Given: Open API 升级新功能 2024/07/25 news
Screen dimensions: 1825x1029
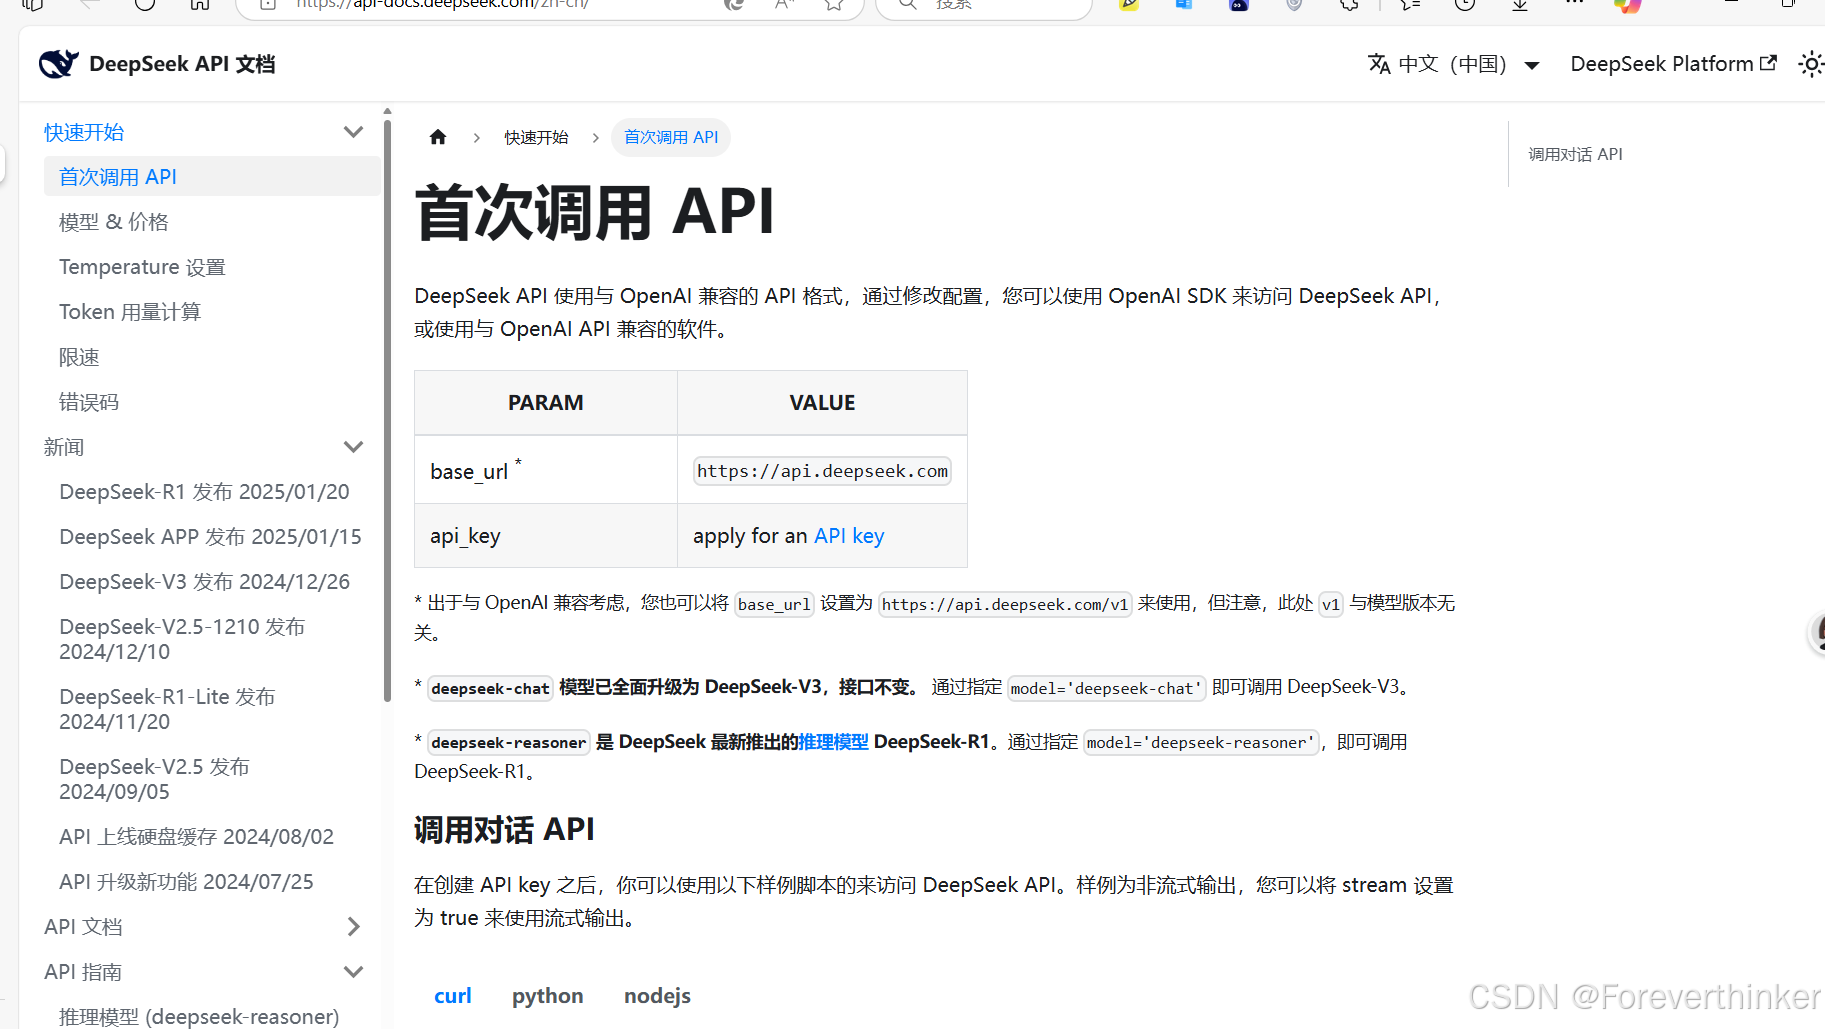Looking at the screenshot, I should [x=186, y=882].
